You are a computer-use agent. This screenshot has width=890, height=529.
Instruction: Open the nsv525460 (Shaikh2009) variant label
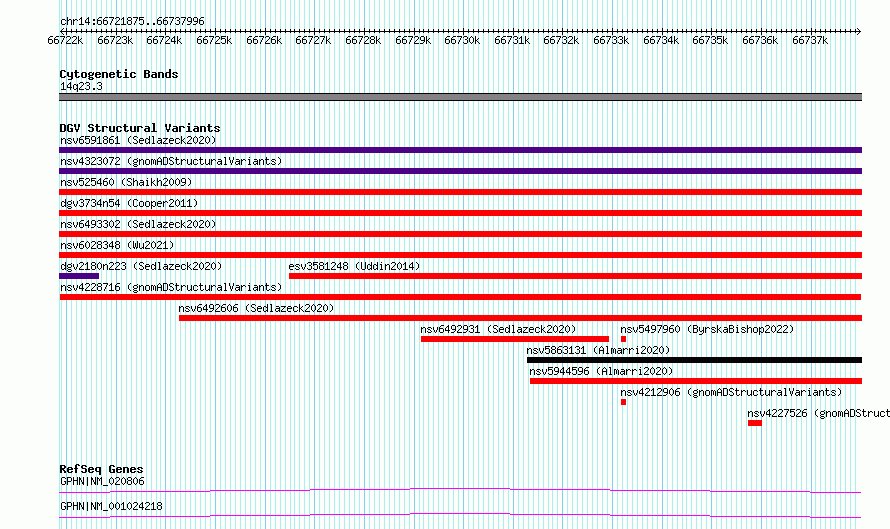pos(126,182)
